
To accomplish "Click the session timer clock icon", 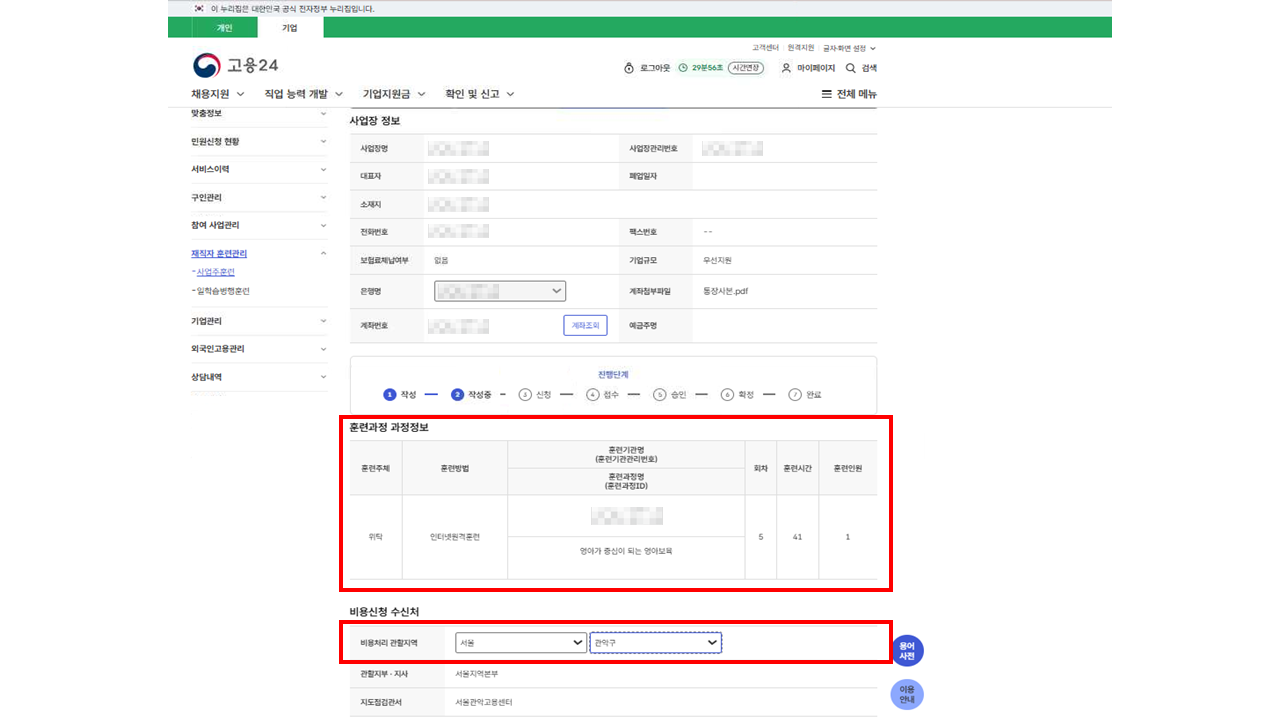I will [683, 68].
